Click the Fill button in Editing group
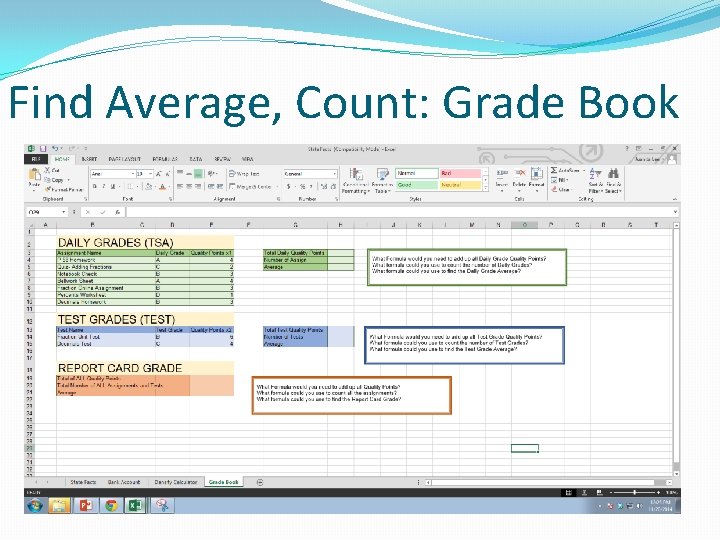The width and height of the screenshot is (720, 540). pos(560,180)
